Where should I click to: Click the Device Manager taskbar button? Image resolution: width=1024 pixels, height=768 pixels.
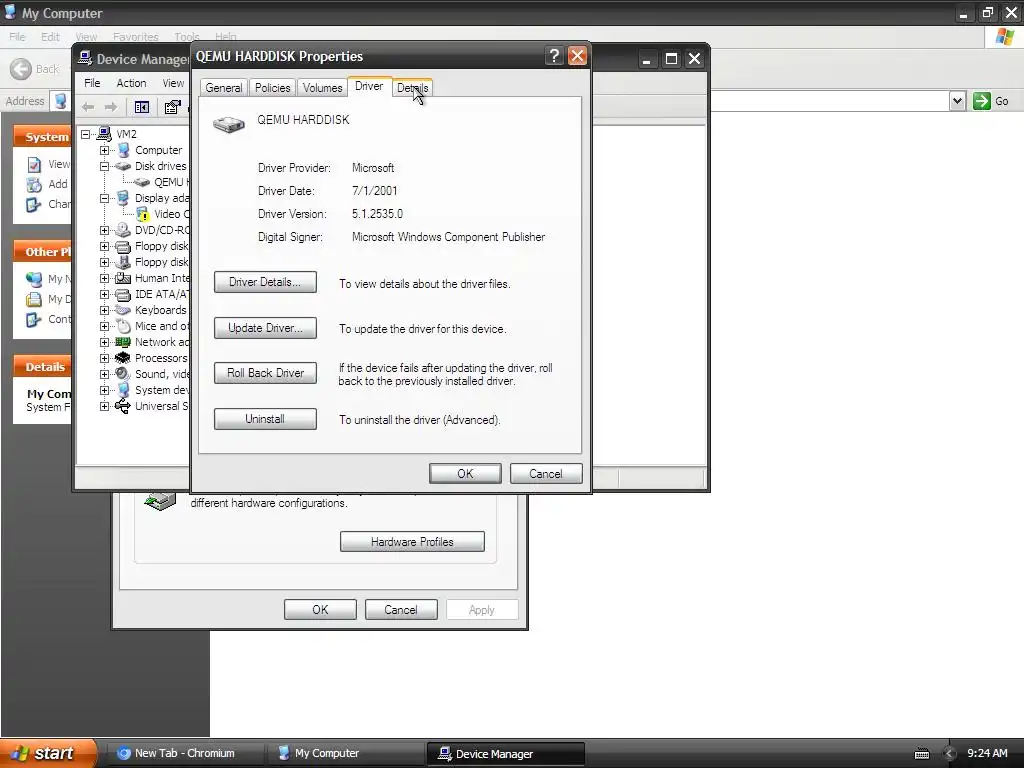click(x=505, y=754)
